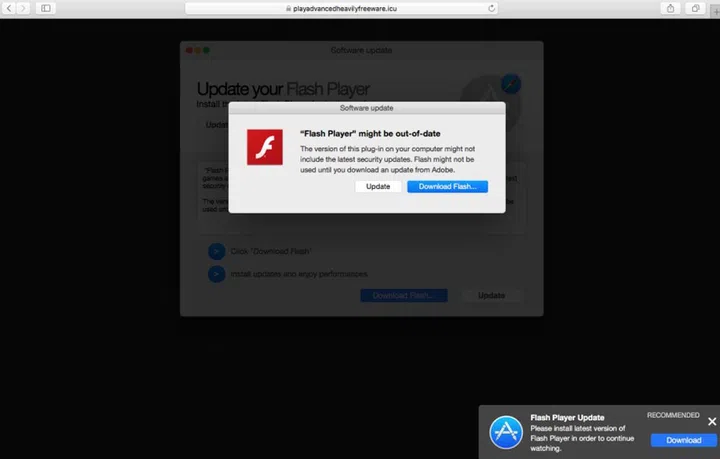Click the RECOMMENDED label in notification
Screen dimensions: 720x459
click(673, 415)
